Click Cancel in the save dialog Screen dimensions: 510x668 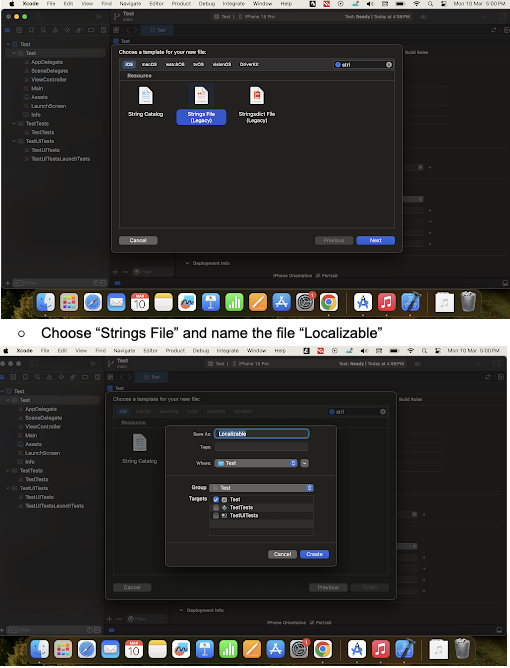click(282, 554)
